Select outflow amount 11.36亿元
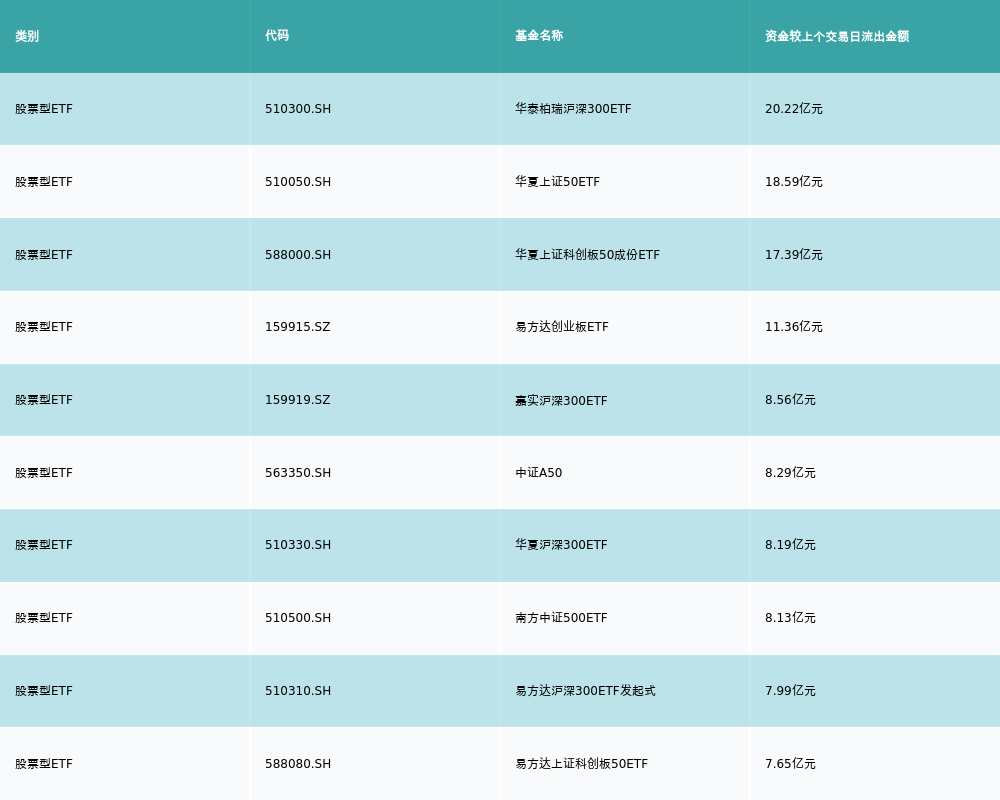The width and height of the screenshot is (1000, 800). click(x=793, y=327)
